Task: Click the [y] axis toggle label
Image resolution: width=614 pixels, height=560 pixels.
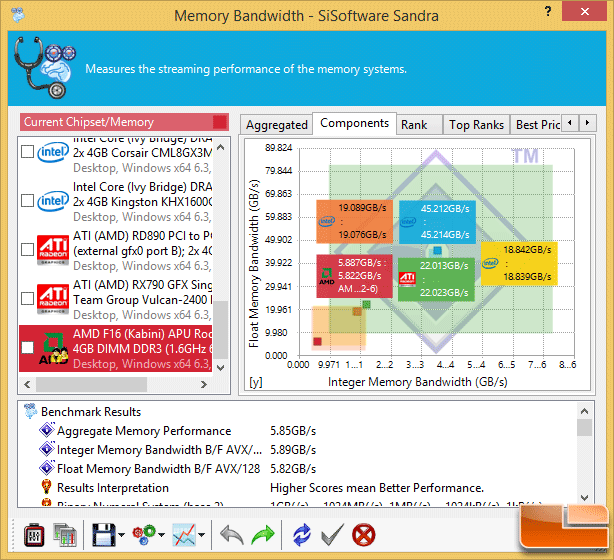Action: pos(256,382)
